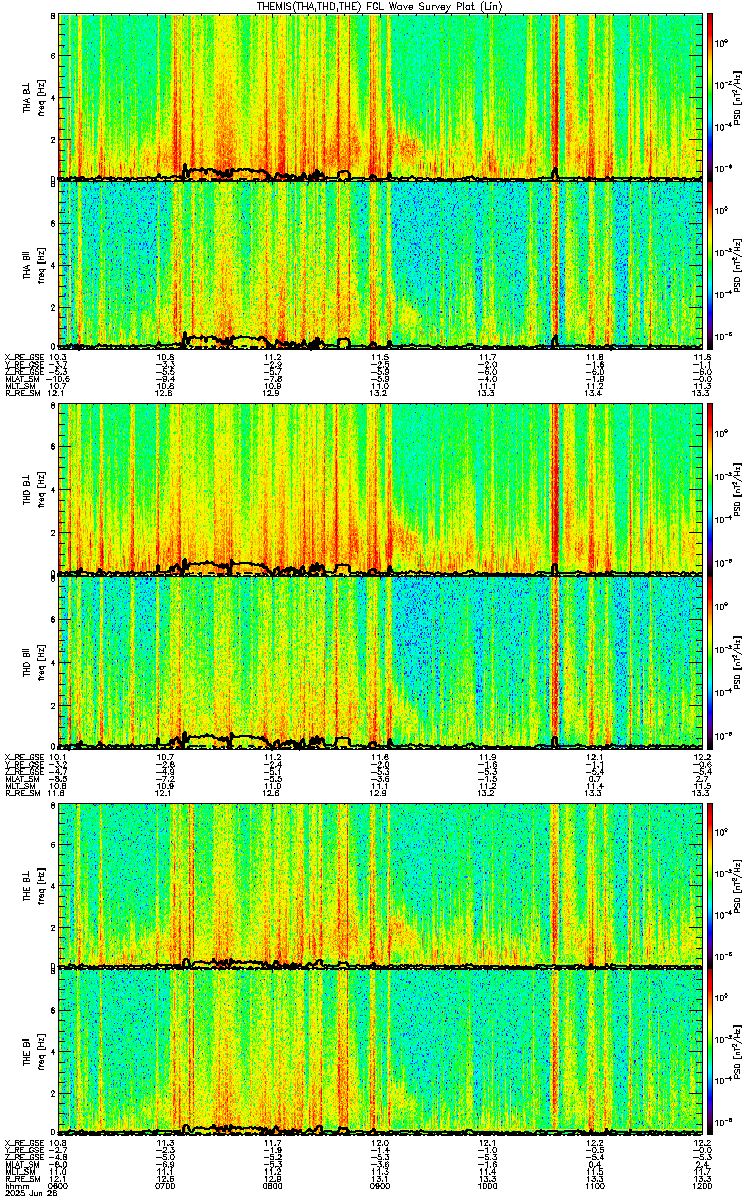Click the PSD color bar beside THD B-parallel
Image resolution: width=750 pixels, height=1200 pixels.
(x=711, y=661)
